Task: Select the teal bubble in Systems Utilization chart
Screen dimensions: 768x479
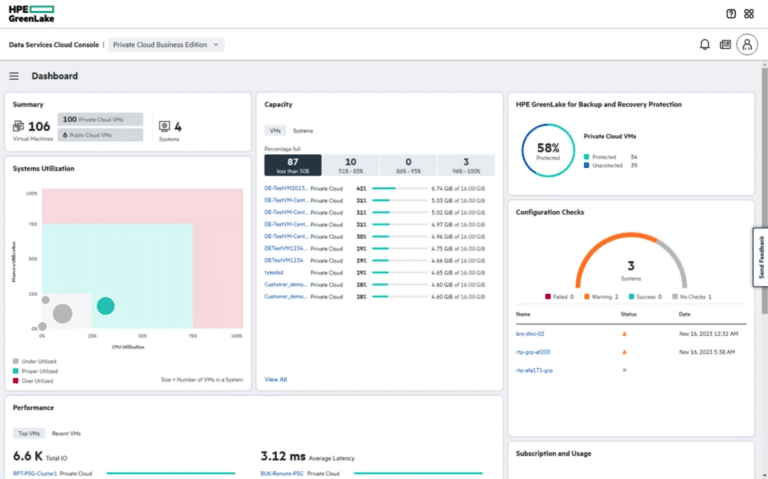Action: point(106,306)
